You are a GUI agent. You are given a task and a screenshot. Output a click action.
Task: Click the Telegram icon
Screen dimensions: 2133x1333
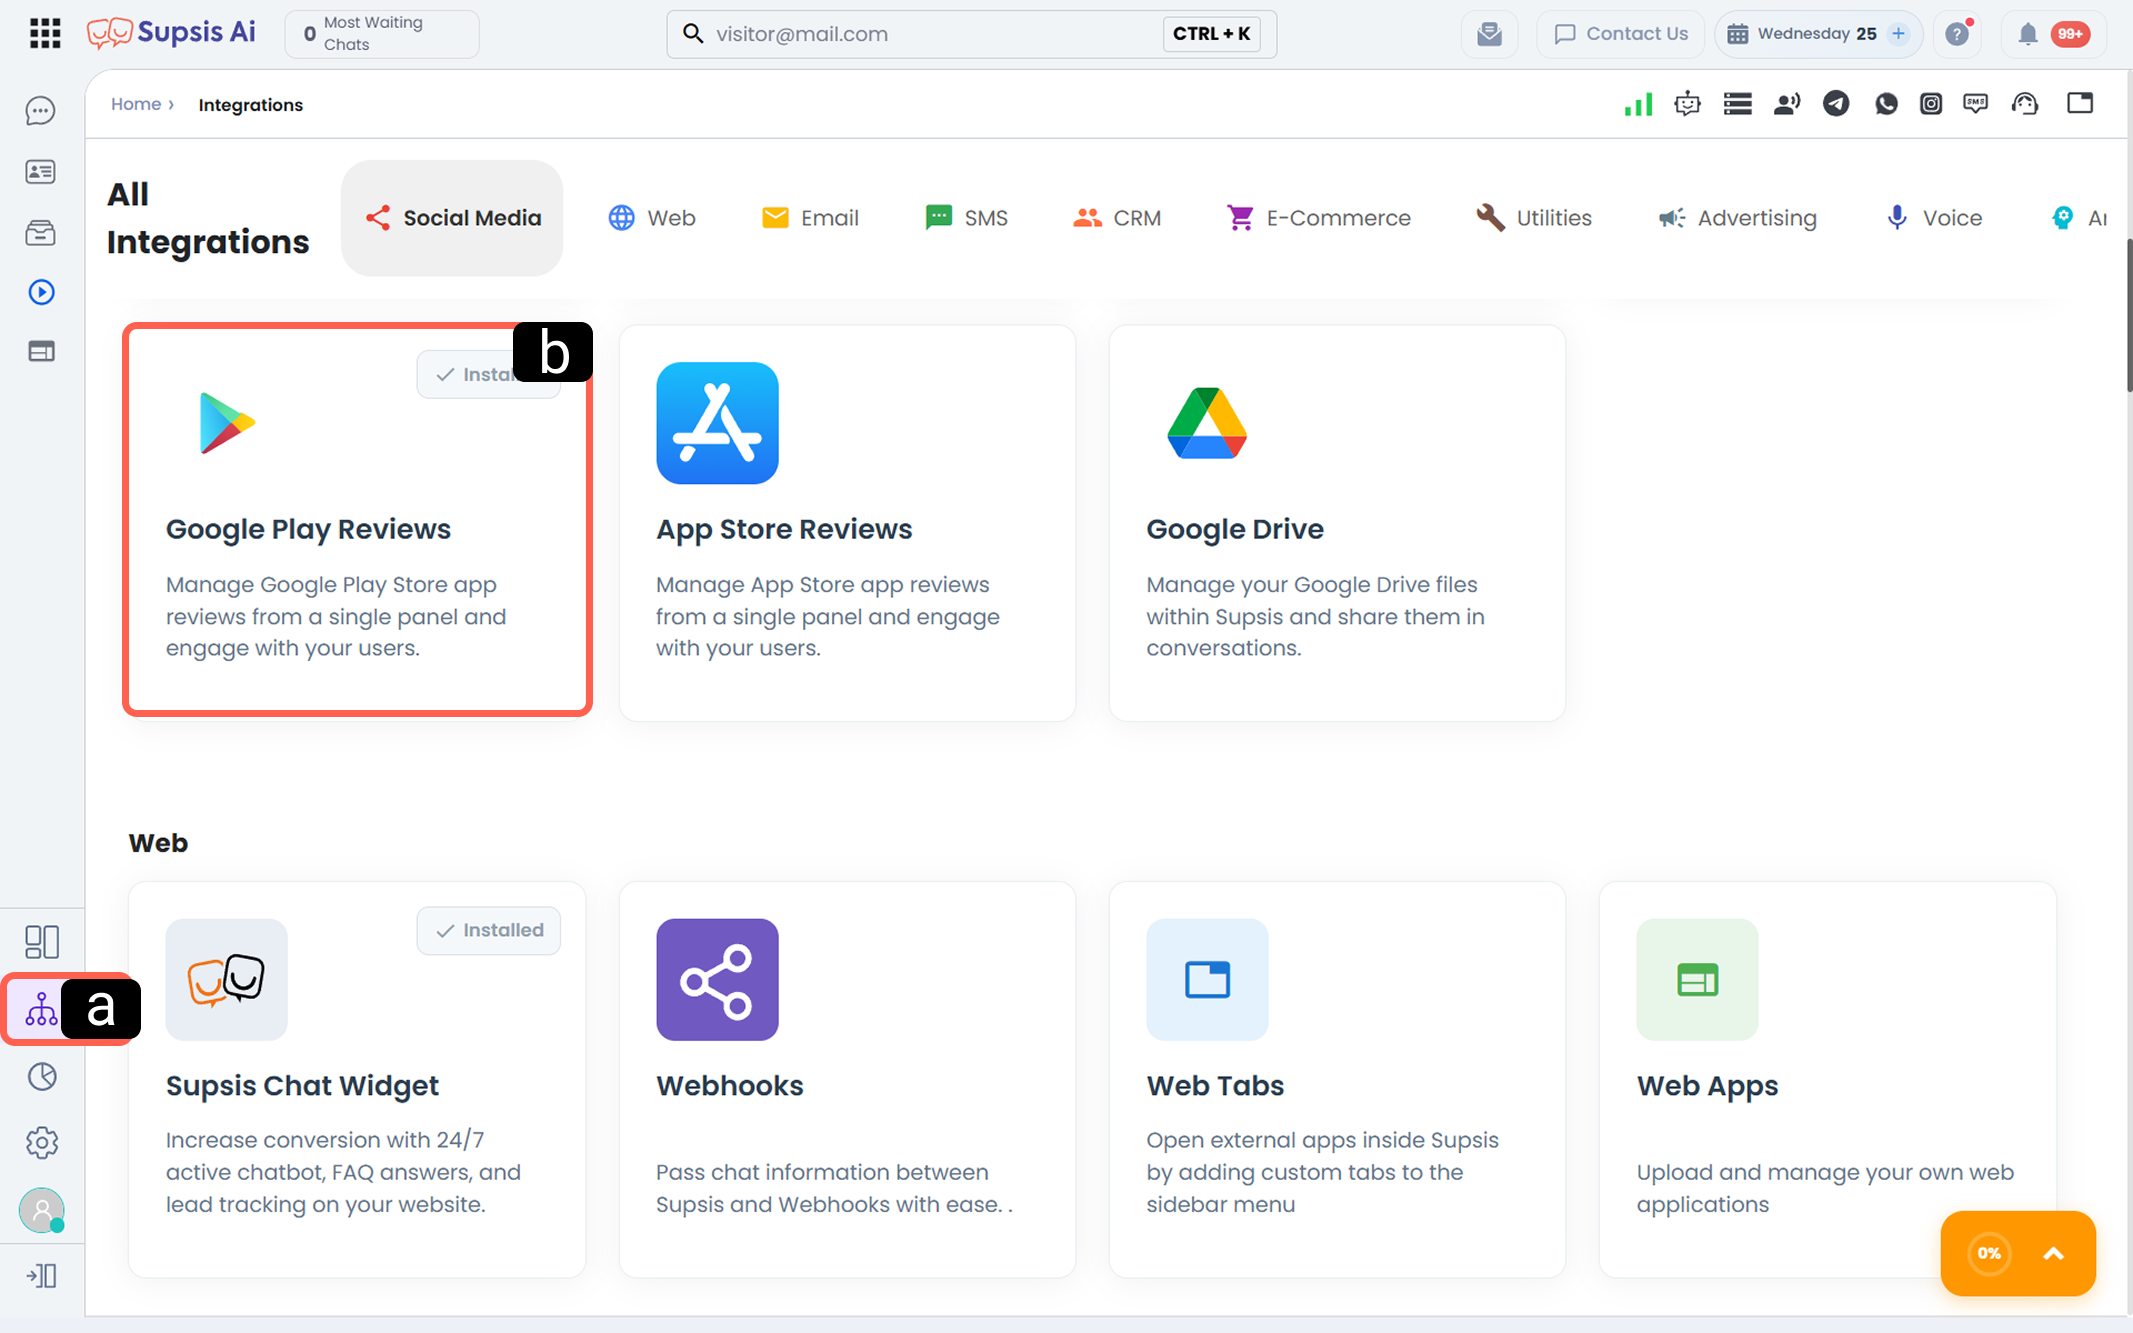pyautogui.click(x=1836, y=104)
